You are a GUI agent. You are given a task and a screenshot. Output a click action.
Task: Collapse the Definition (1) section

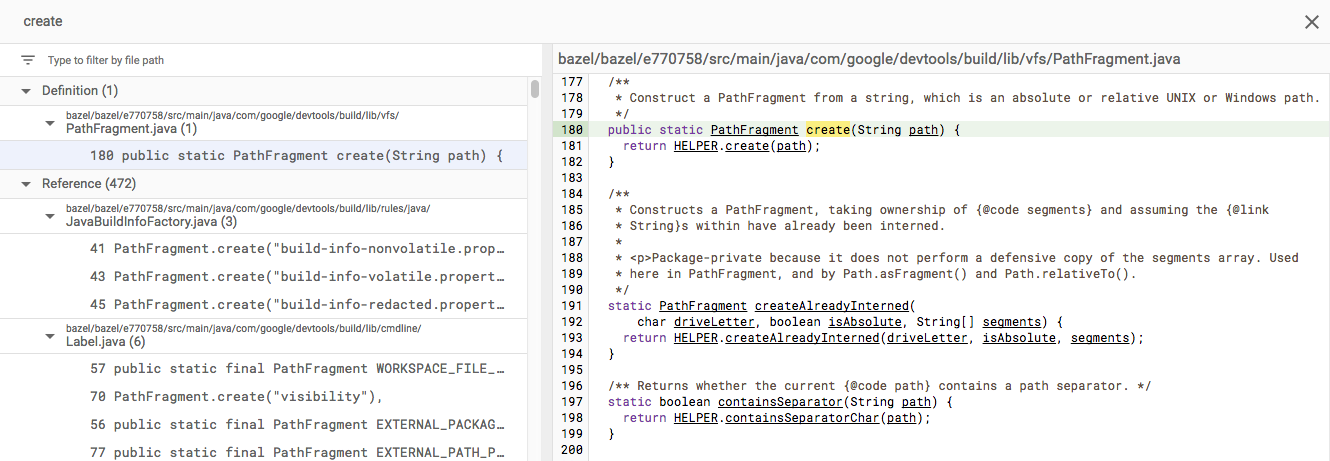point(27,90)
